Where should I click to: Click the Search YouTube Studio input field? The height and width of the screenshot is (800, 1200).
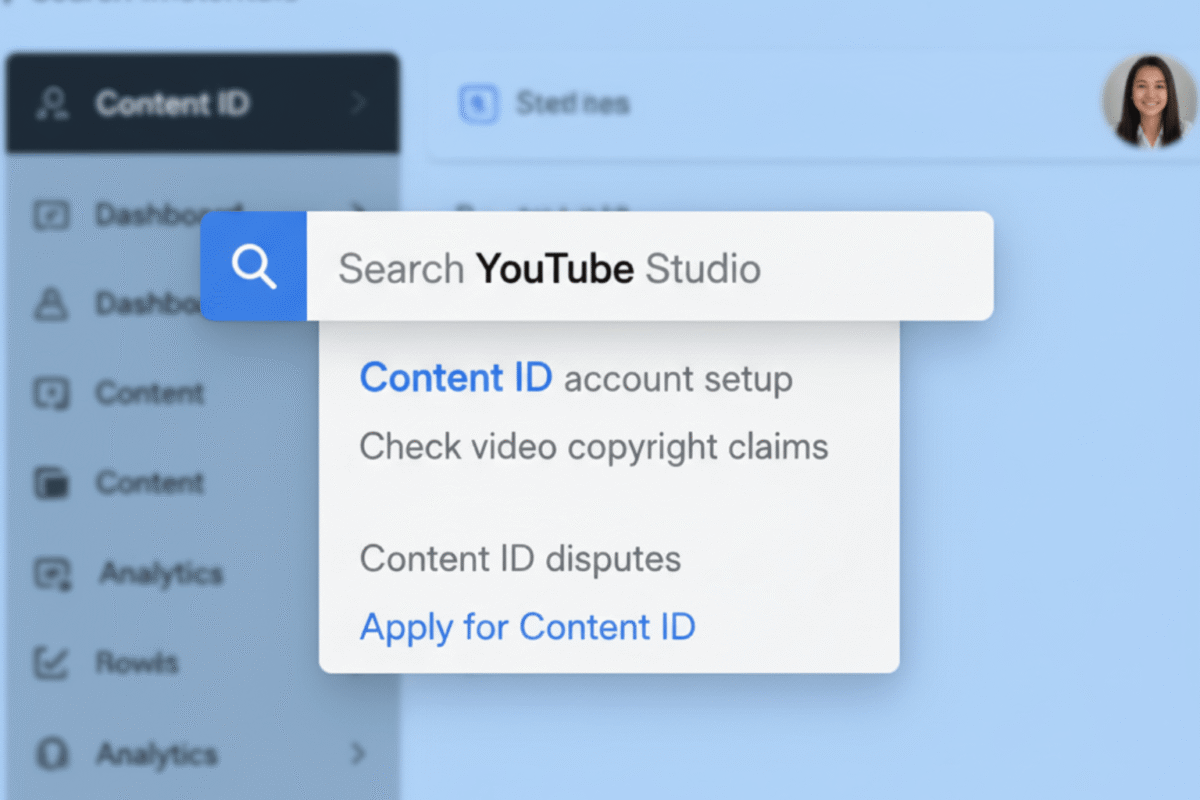click(x=650, y=266)
